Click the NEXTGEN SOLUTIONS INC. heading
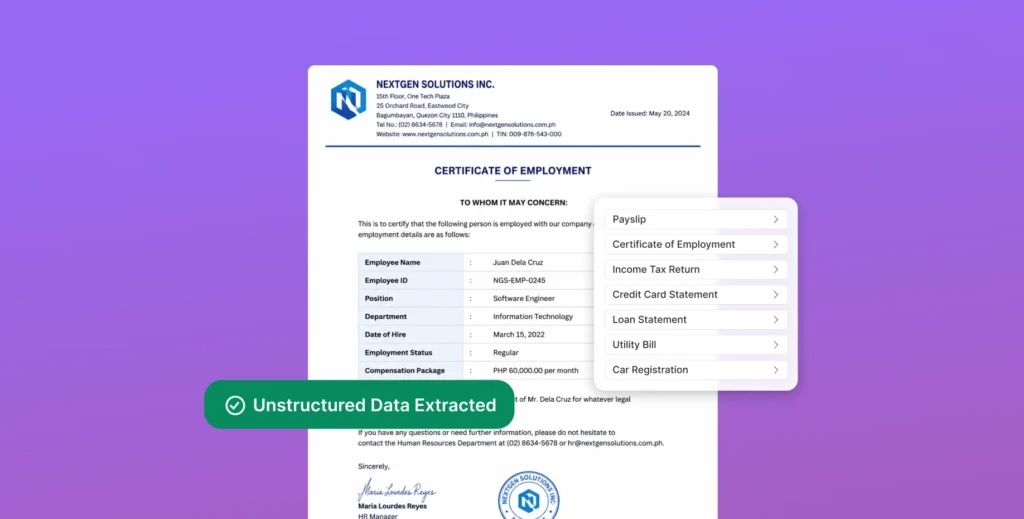1024x519 pixels. [x=435, y=84]
